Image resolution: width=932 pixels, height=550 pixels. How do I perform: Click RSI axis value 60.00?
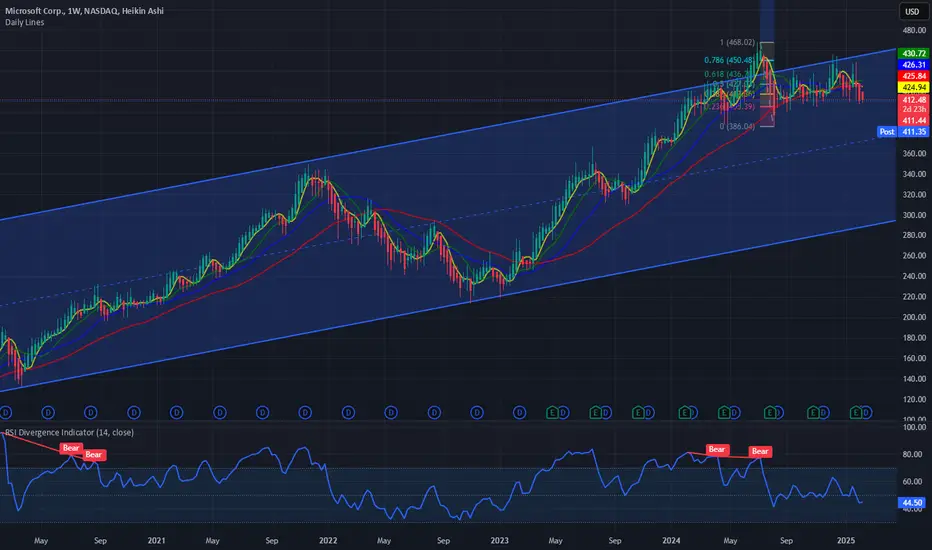click(x=912, y=482)
